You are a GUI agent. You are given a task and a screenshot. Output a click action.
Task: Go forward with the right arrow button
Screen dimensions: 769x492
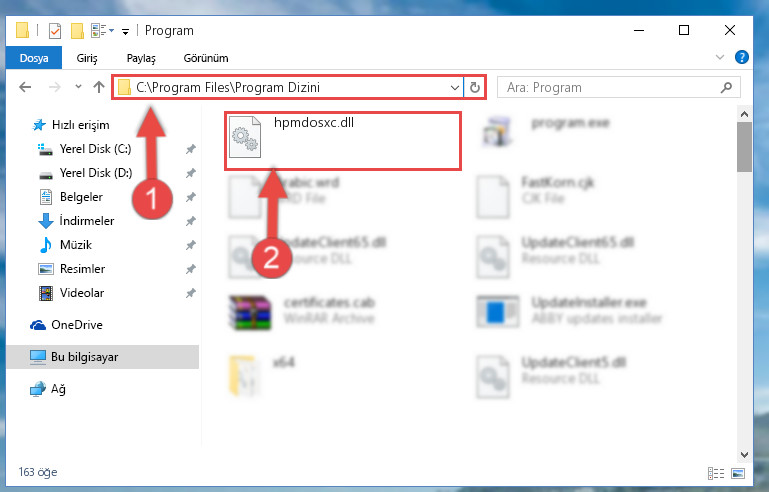coord(54,87)
